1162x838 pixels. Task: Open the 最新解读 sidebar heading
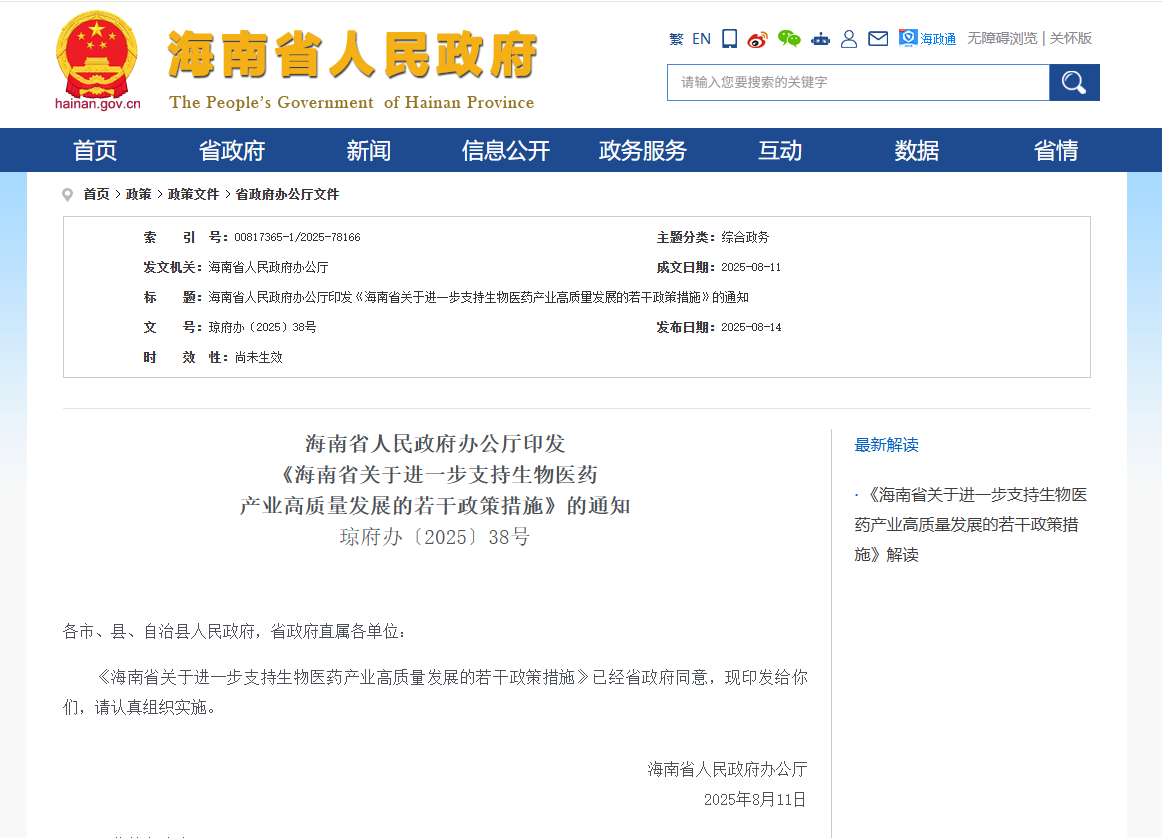886,445
